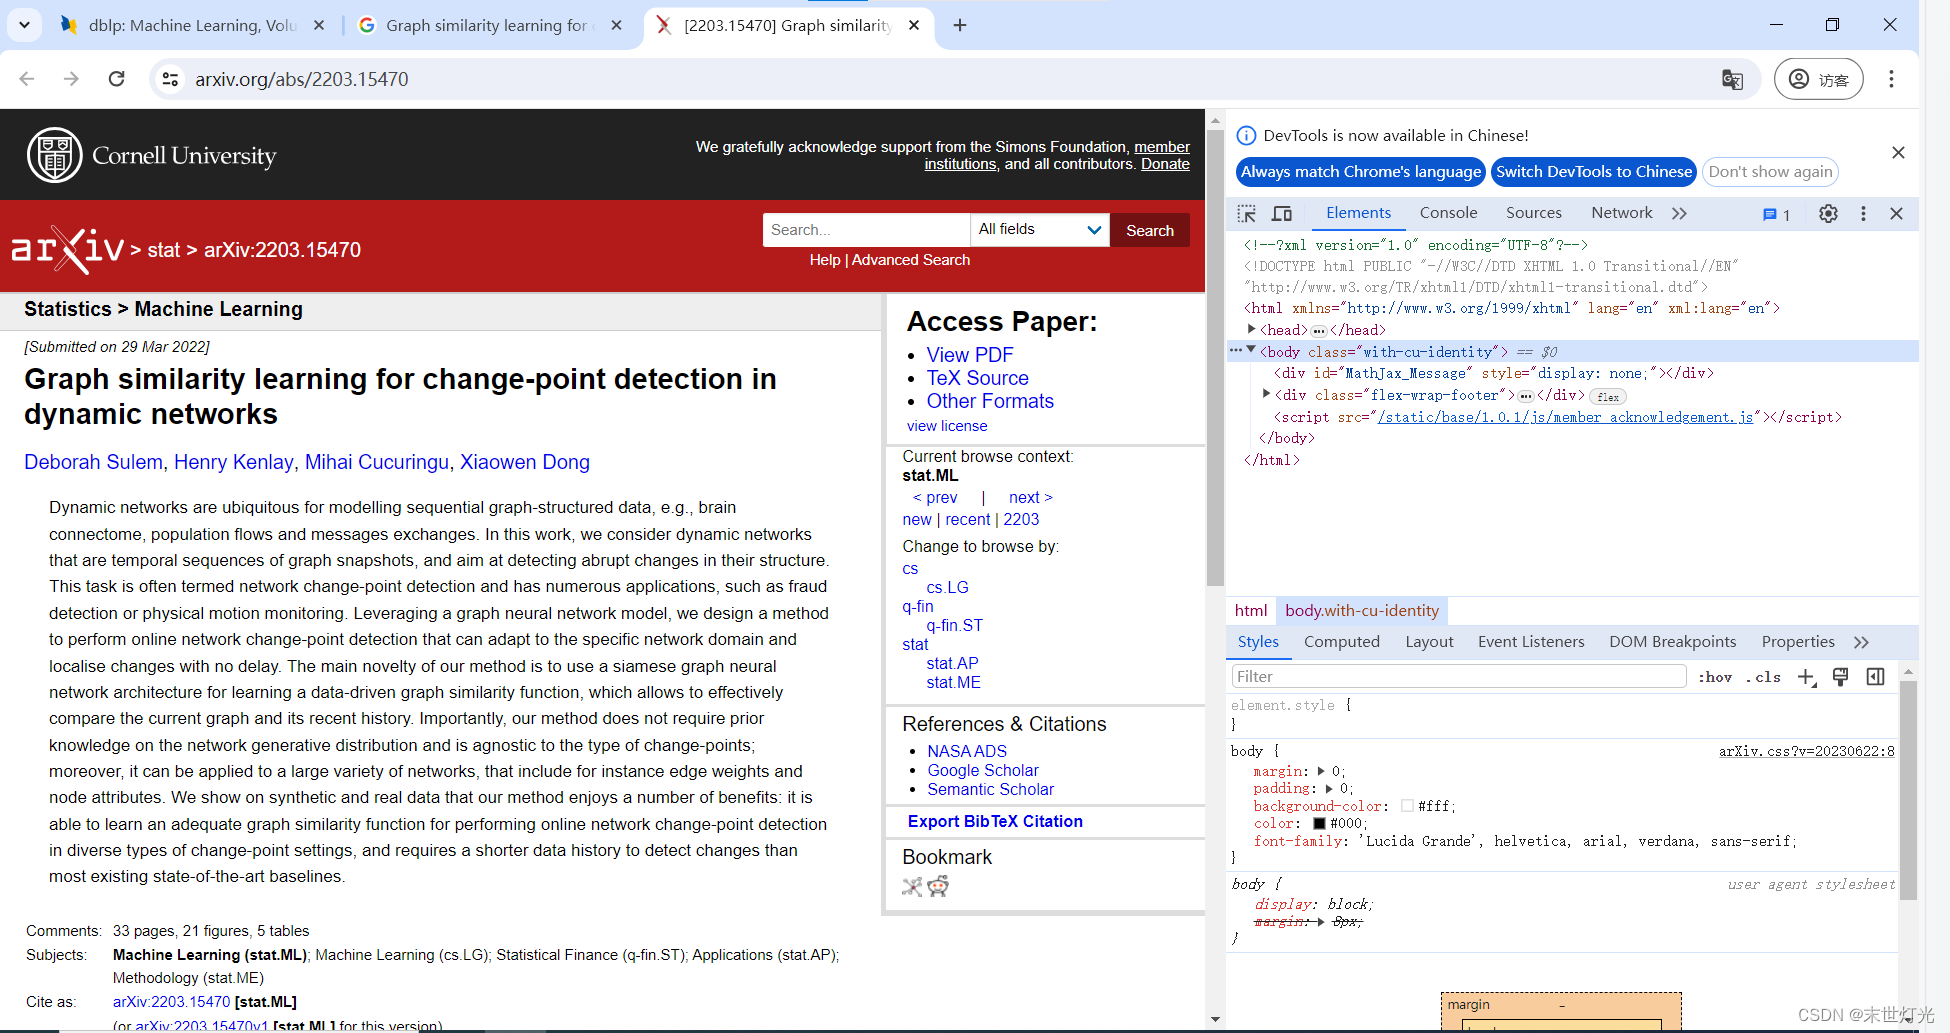Open DevTools customize menu (three dots)
This screenshot has height=1033, width=1950.
[x=1863, y=213]
